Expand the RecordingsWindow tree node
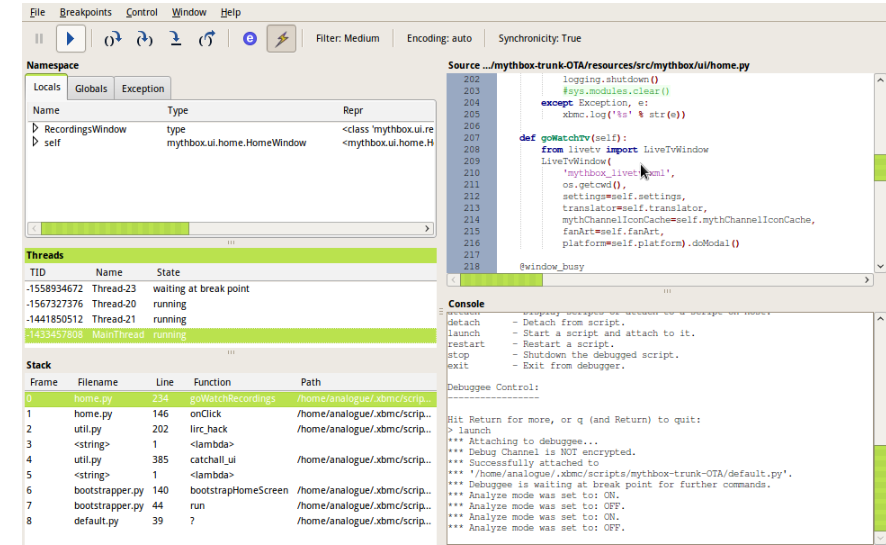This screenshot has width=886, height=545. [36, 129]
